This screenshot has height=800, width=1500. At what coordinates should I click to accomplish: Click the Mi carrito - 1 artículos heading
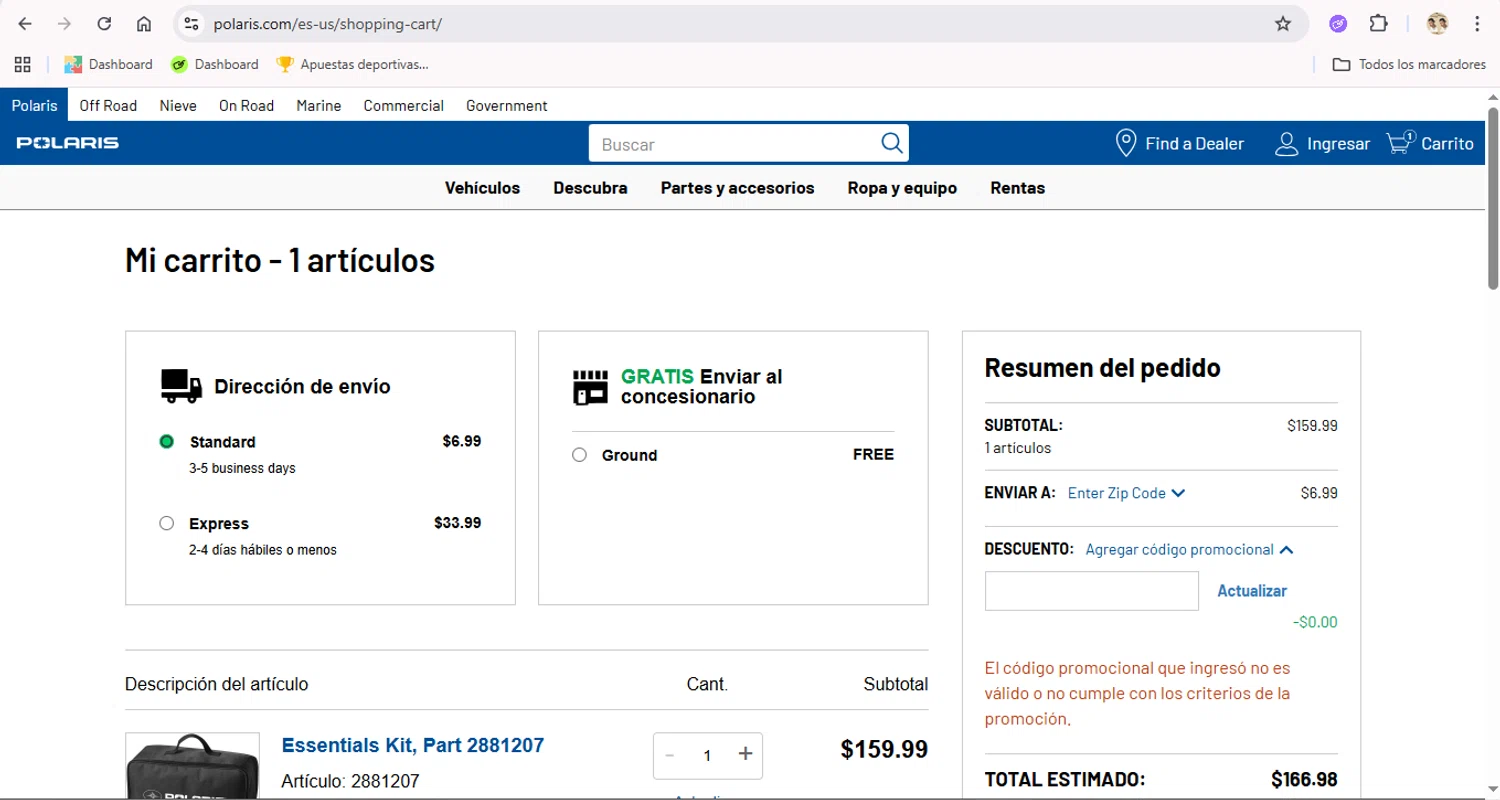pos(280,260)
